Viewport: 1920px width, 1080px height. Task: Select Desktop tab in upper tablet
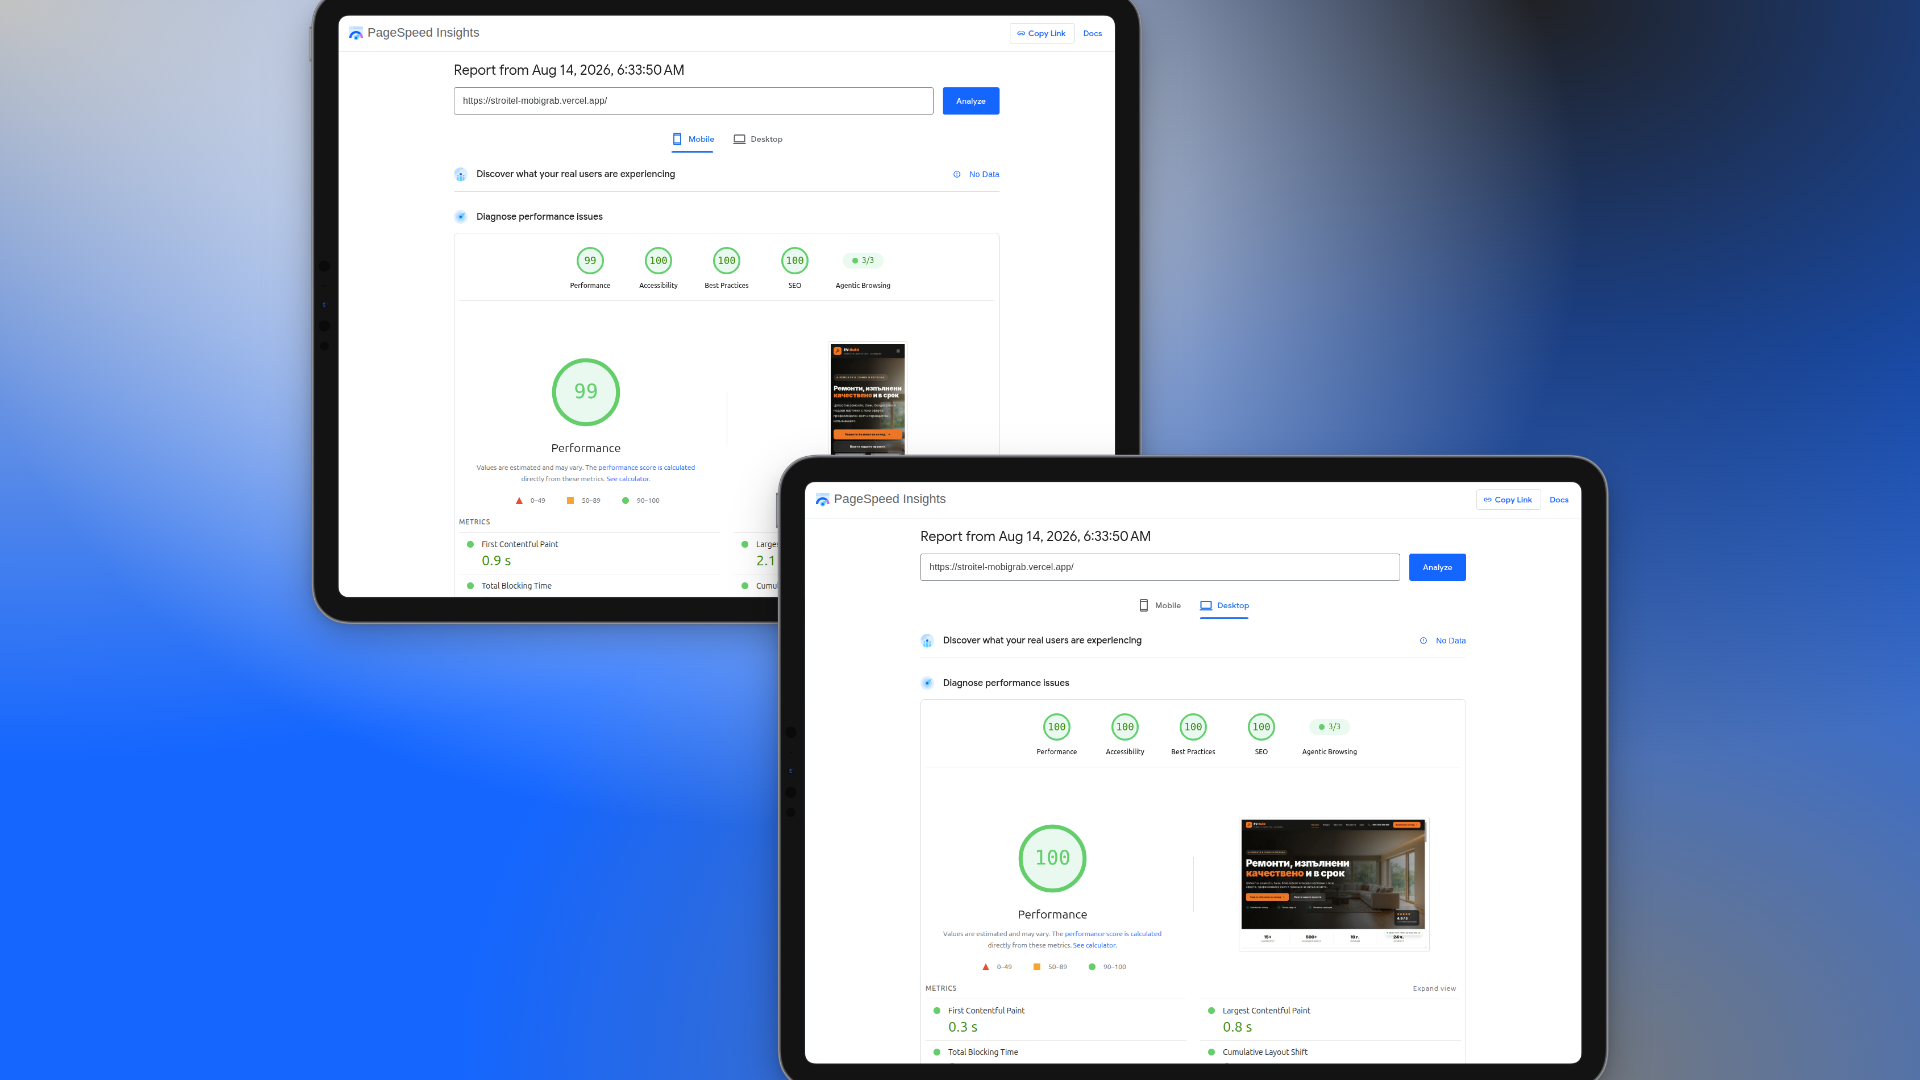point(758,139)
